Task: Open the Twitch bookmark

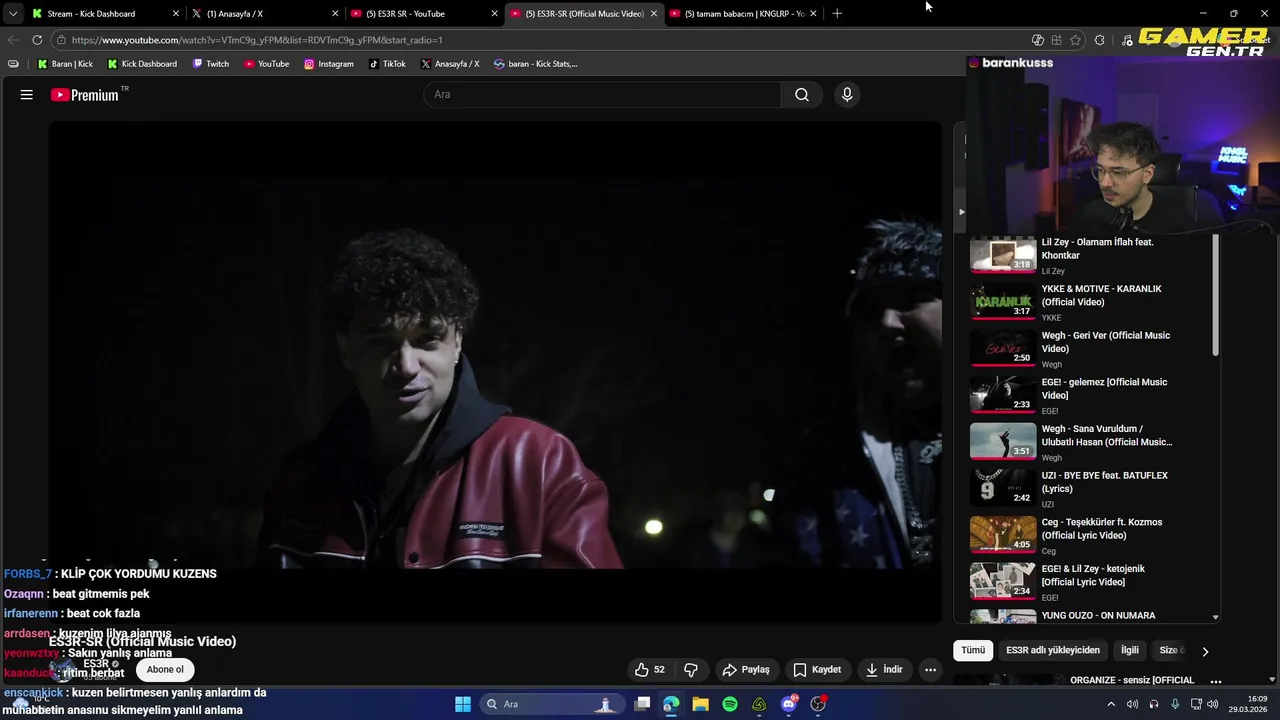Action: click(211, 64)
